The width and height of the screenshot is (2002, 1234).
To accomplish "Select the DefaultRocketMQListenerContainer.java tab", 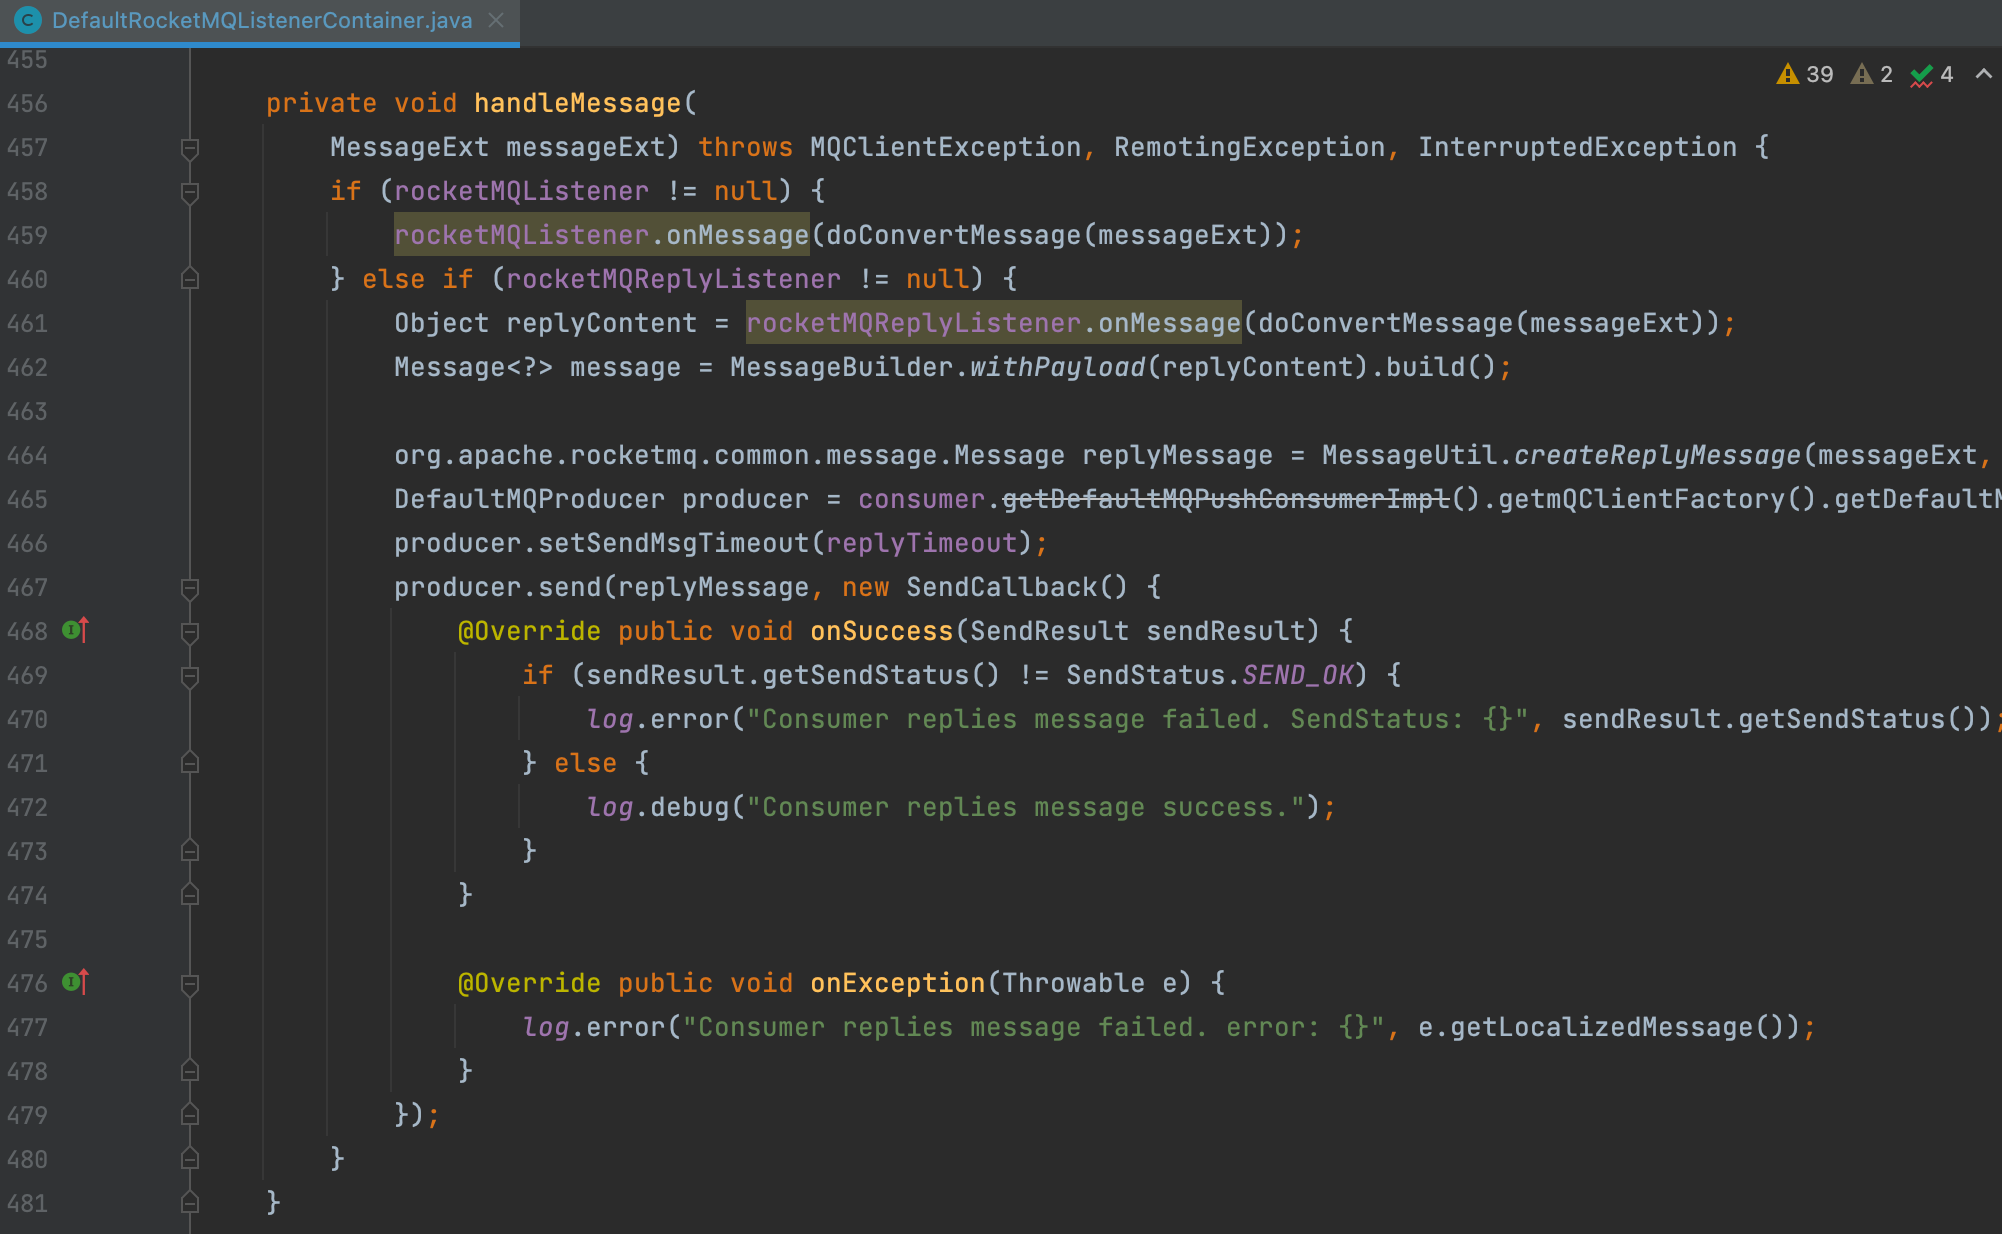I will coord(260,21).
